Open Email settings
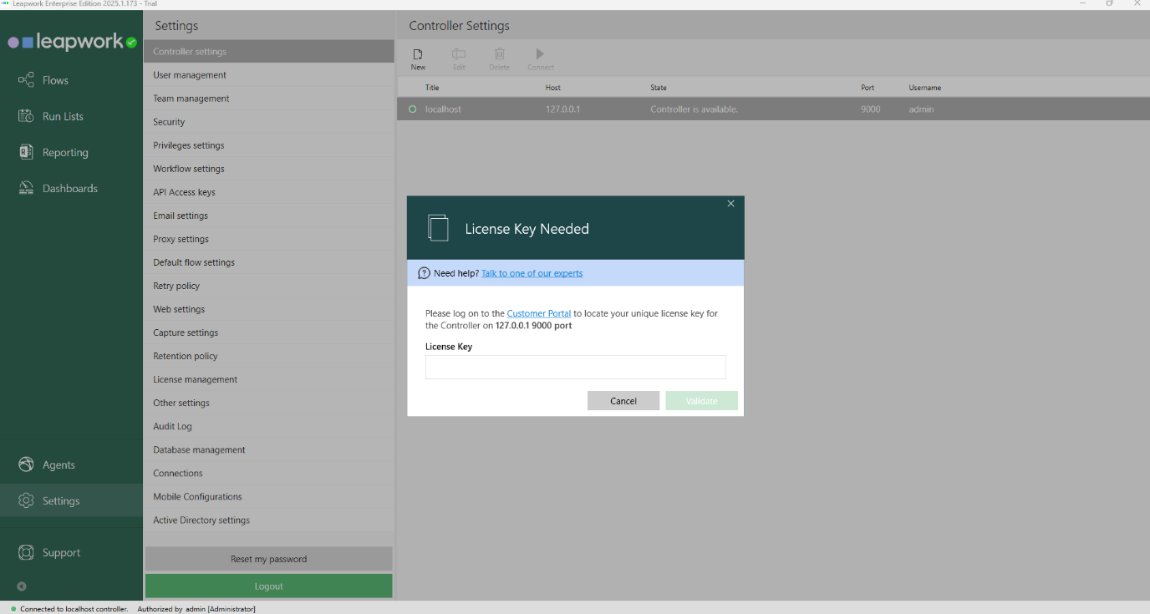The width and height of the screenshot is (1150, 614). pos(268,216)
